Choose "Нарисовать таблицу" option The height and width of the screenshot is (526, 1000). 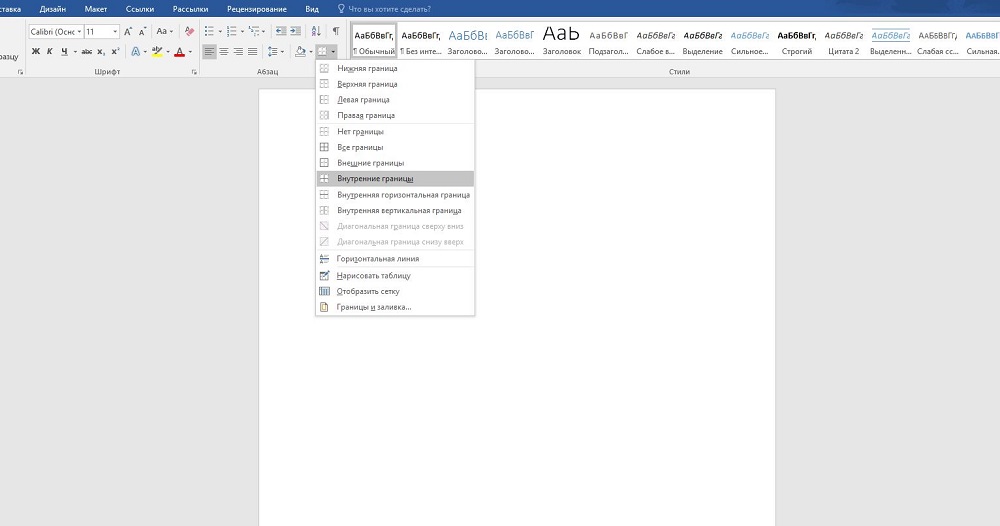click(x=373, y=275)
